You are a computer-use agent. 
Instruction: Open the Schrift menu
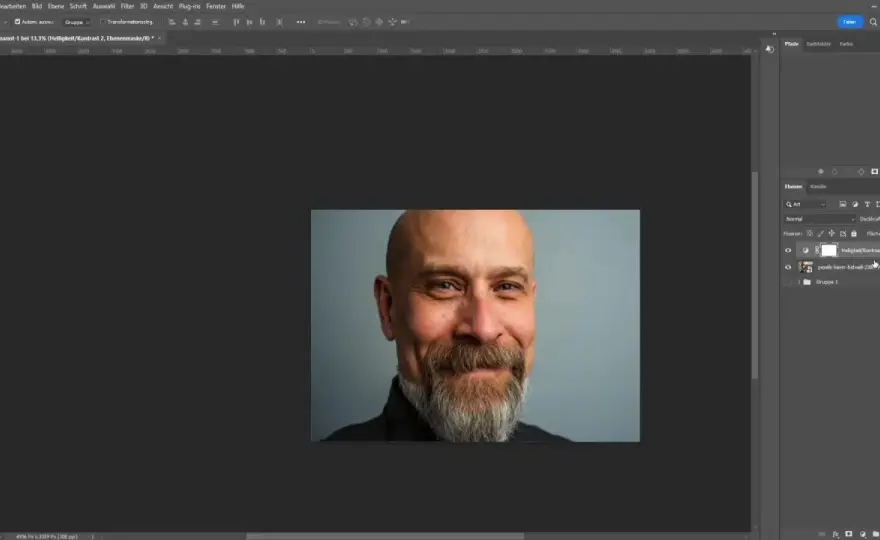78,6
